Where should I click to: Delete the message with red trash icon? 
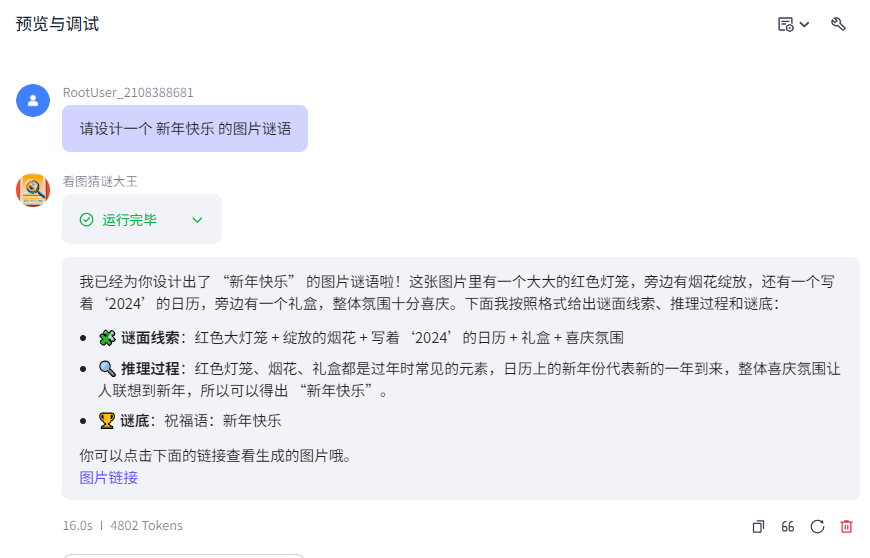click(x=846, y=526)
